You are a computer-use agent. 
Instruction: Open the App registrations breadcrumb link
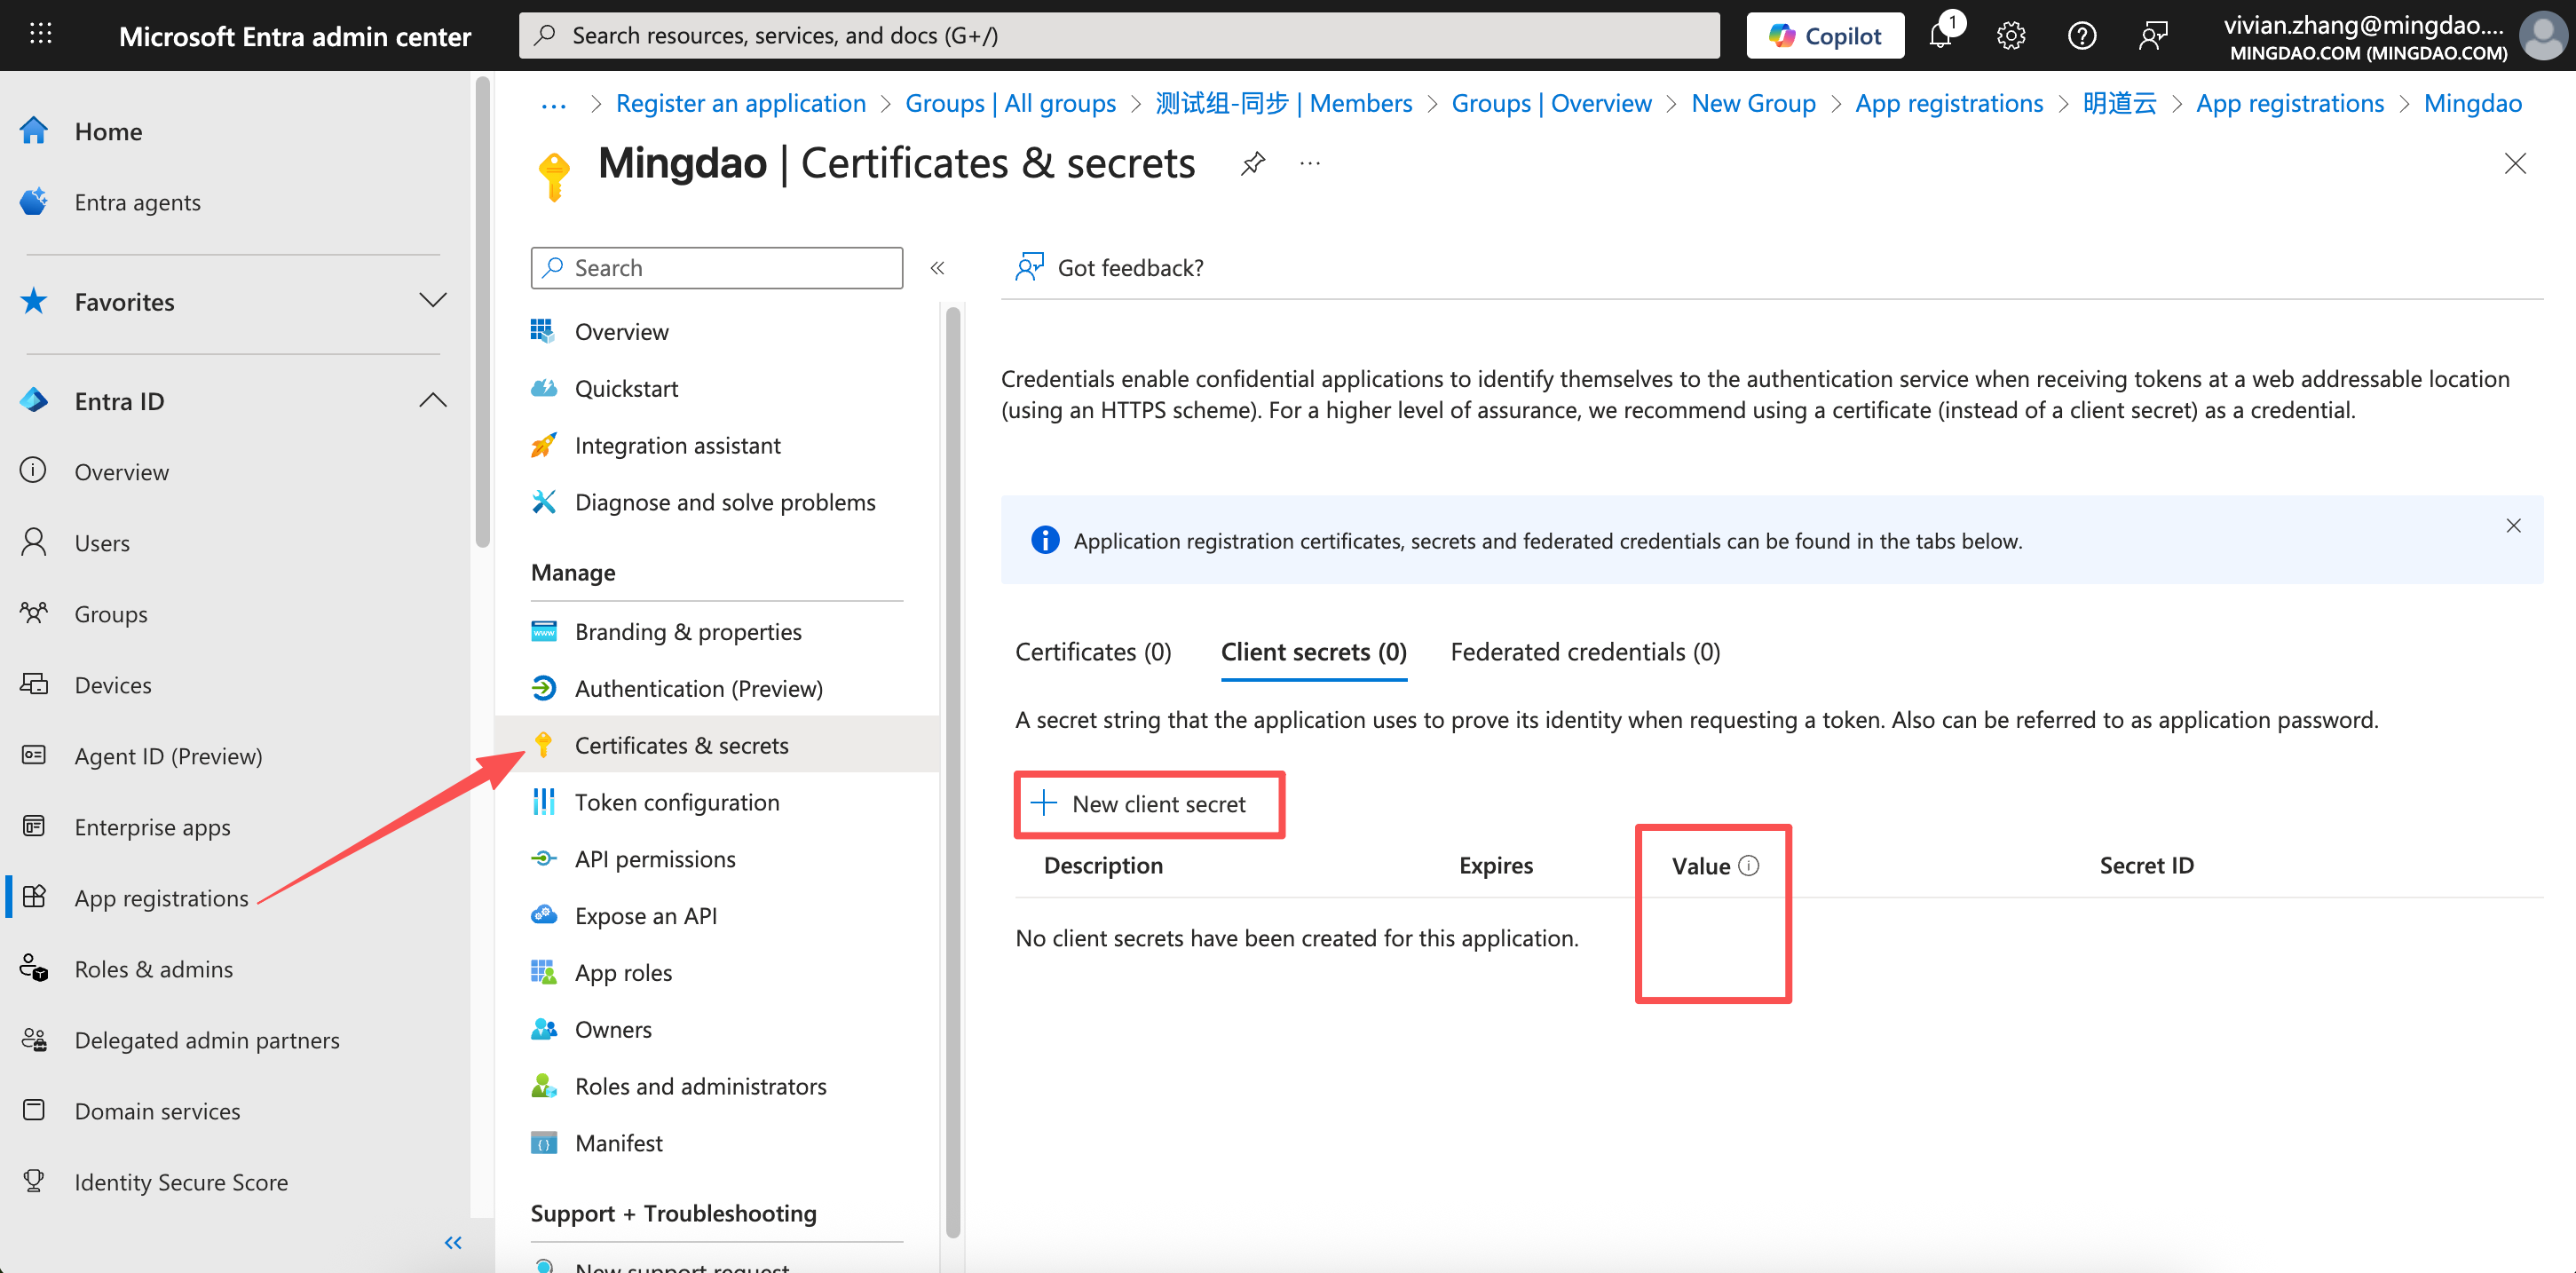pyautogui.click(x=2289, y=103)
